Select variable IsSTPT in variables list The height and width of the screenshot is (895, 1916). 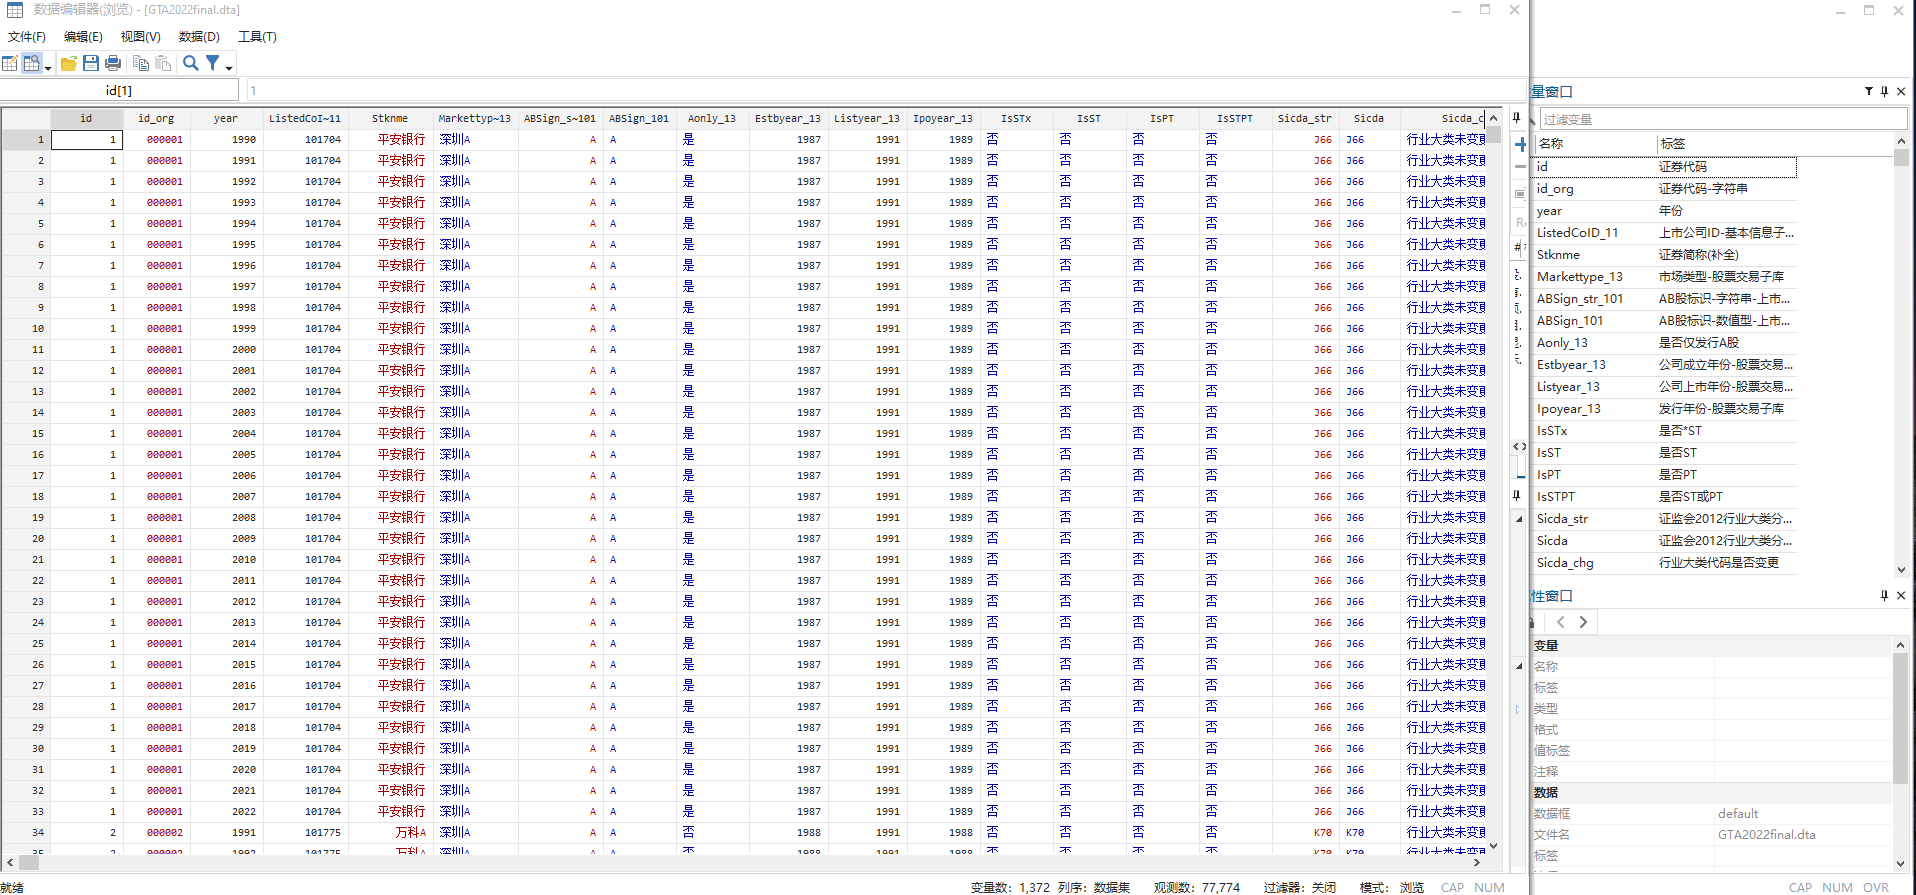(x=1664, y=497)
